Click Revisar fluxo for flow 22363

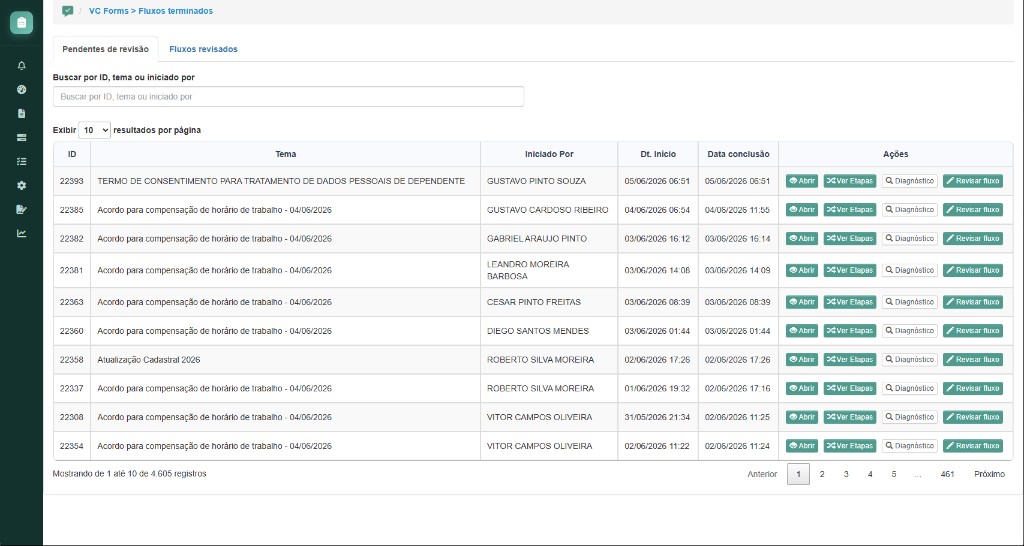pyautogui.click(x=973, y=302)
